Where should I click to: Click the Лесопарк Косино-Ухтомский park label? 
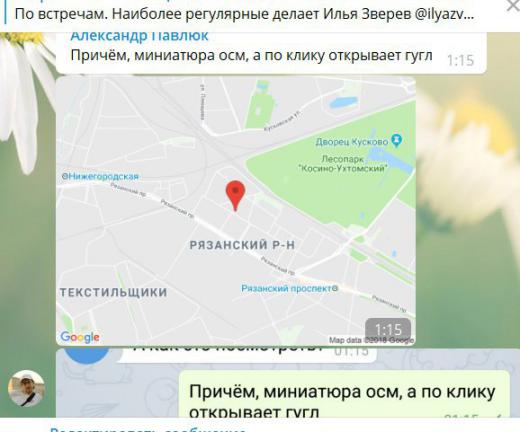pyautogui.click(x=343, y=163)
